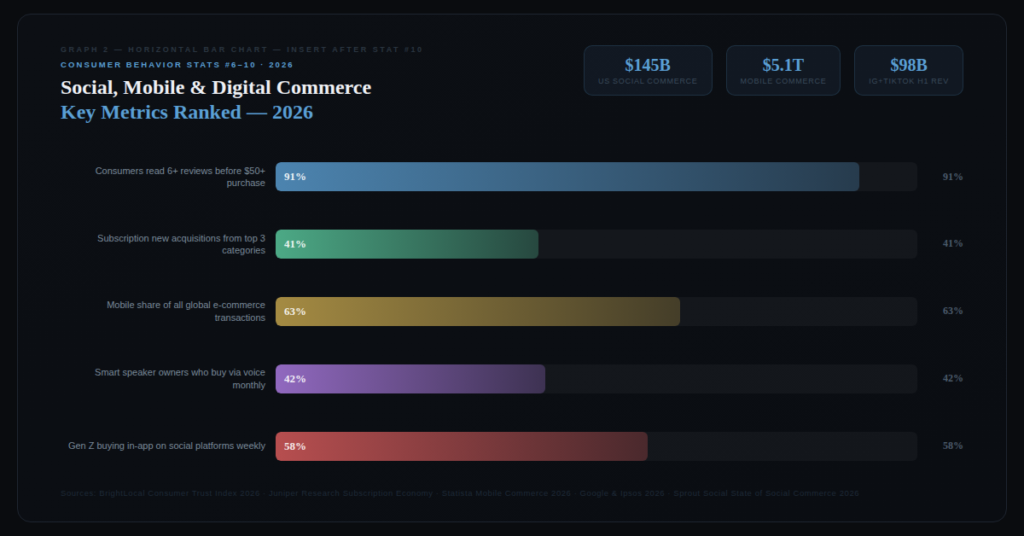Click the Sources footnote line
The image size is (1024, 536).
pyautogui.click(x=460, y=494)
